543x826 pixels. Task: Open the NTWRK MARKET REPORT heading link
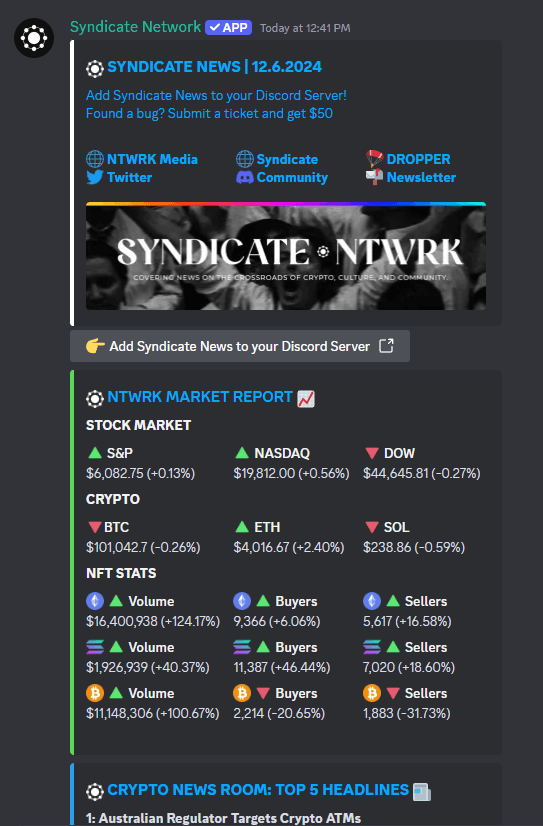click(200, 397)
